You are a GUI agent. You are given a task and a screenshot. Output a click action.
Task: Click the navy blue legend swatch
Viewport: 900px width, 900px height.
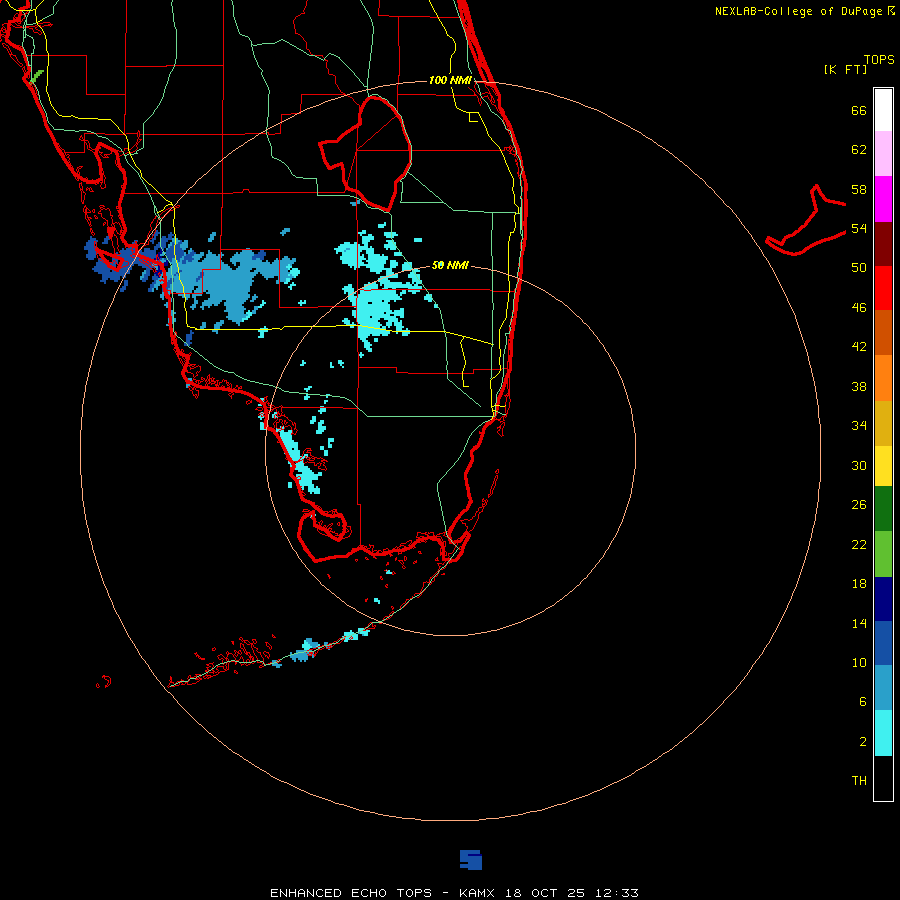click(883, 599)
